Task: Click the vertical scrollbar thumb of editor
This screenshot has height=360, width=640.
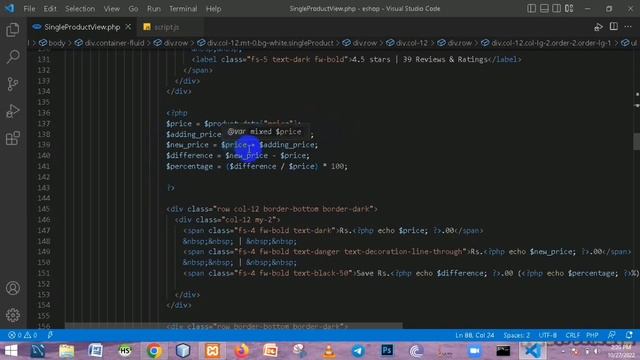Action: 636,141
